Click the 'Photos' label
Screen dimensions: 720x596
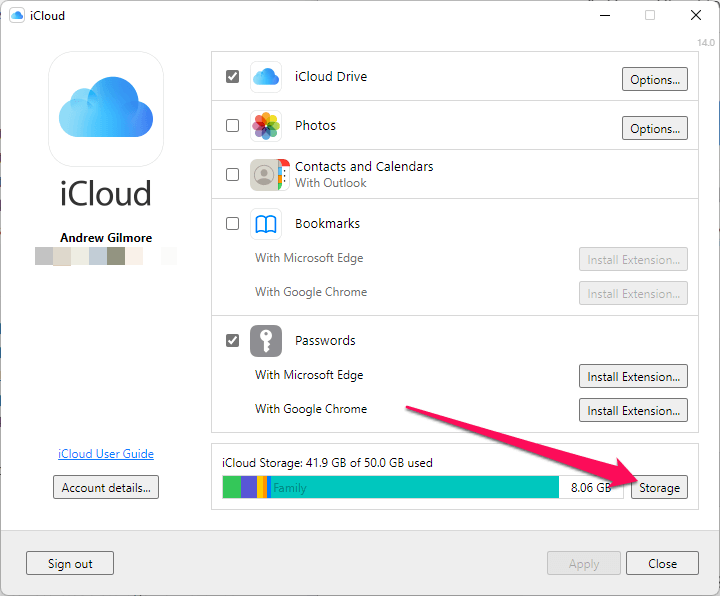[x=315, y=125]
